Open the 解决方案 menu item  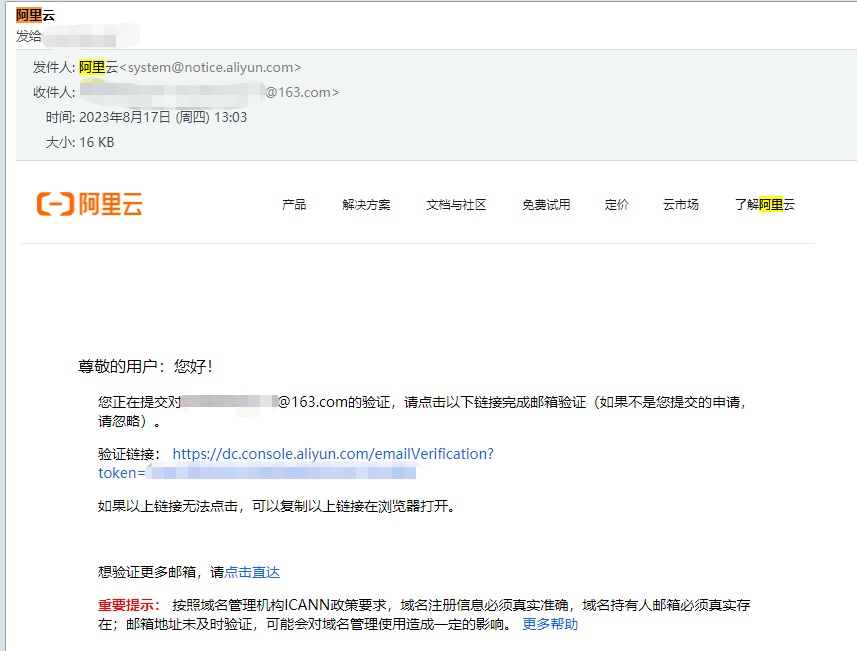pyautogui.click(x=366, y=204)
